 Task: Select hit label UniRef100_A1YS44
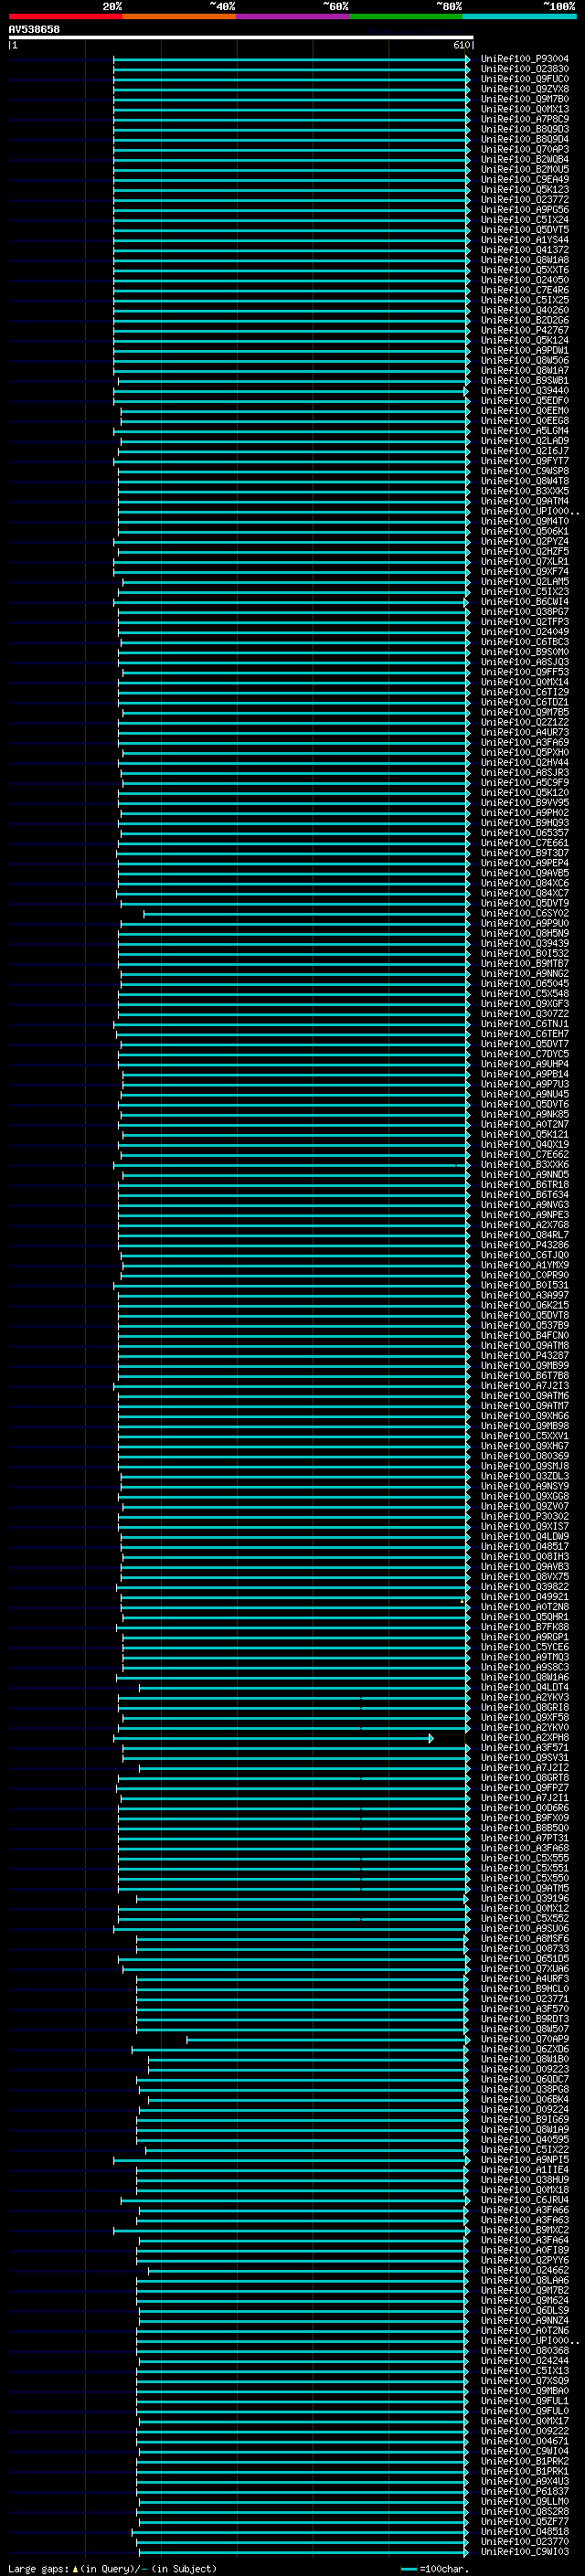tap(524, 240)
